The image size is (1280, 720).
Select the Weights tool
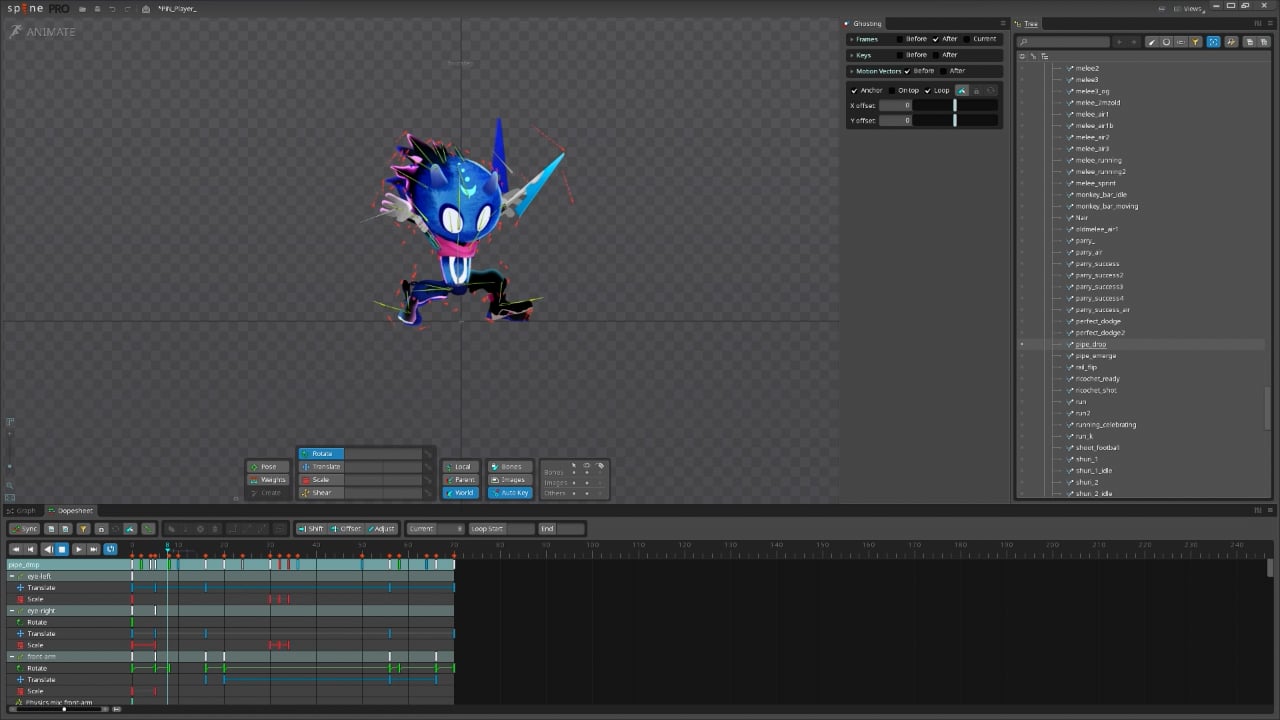tap(267, 480)
